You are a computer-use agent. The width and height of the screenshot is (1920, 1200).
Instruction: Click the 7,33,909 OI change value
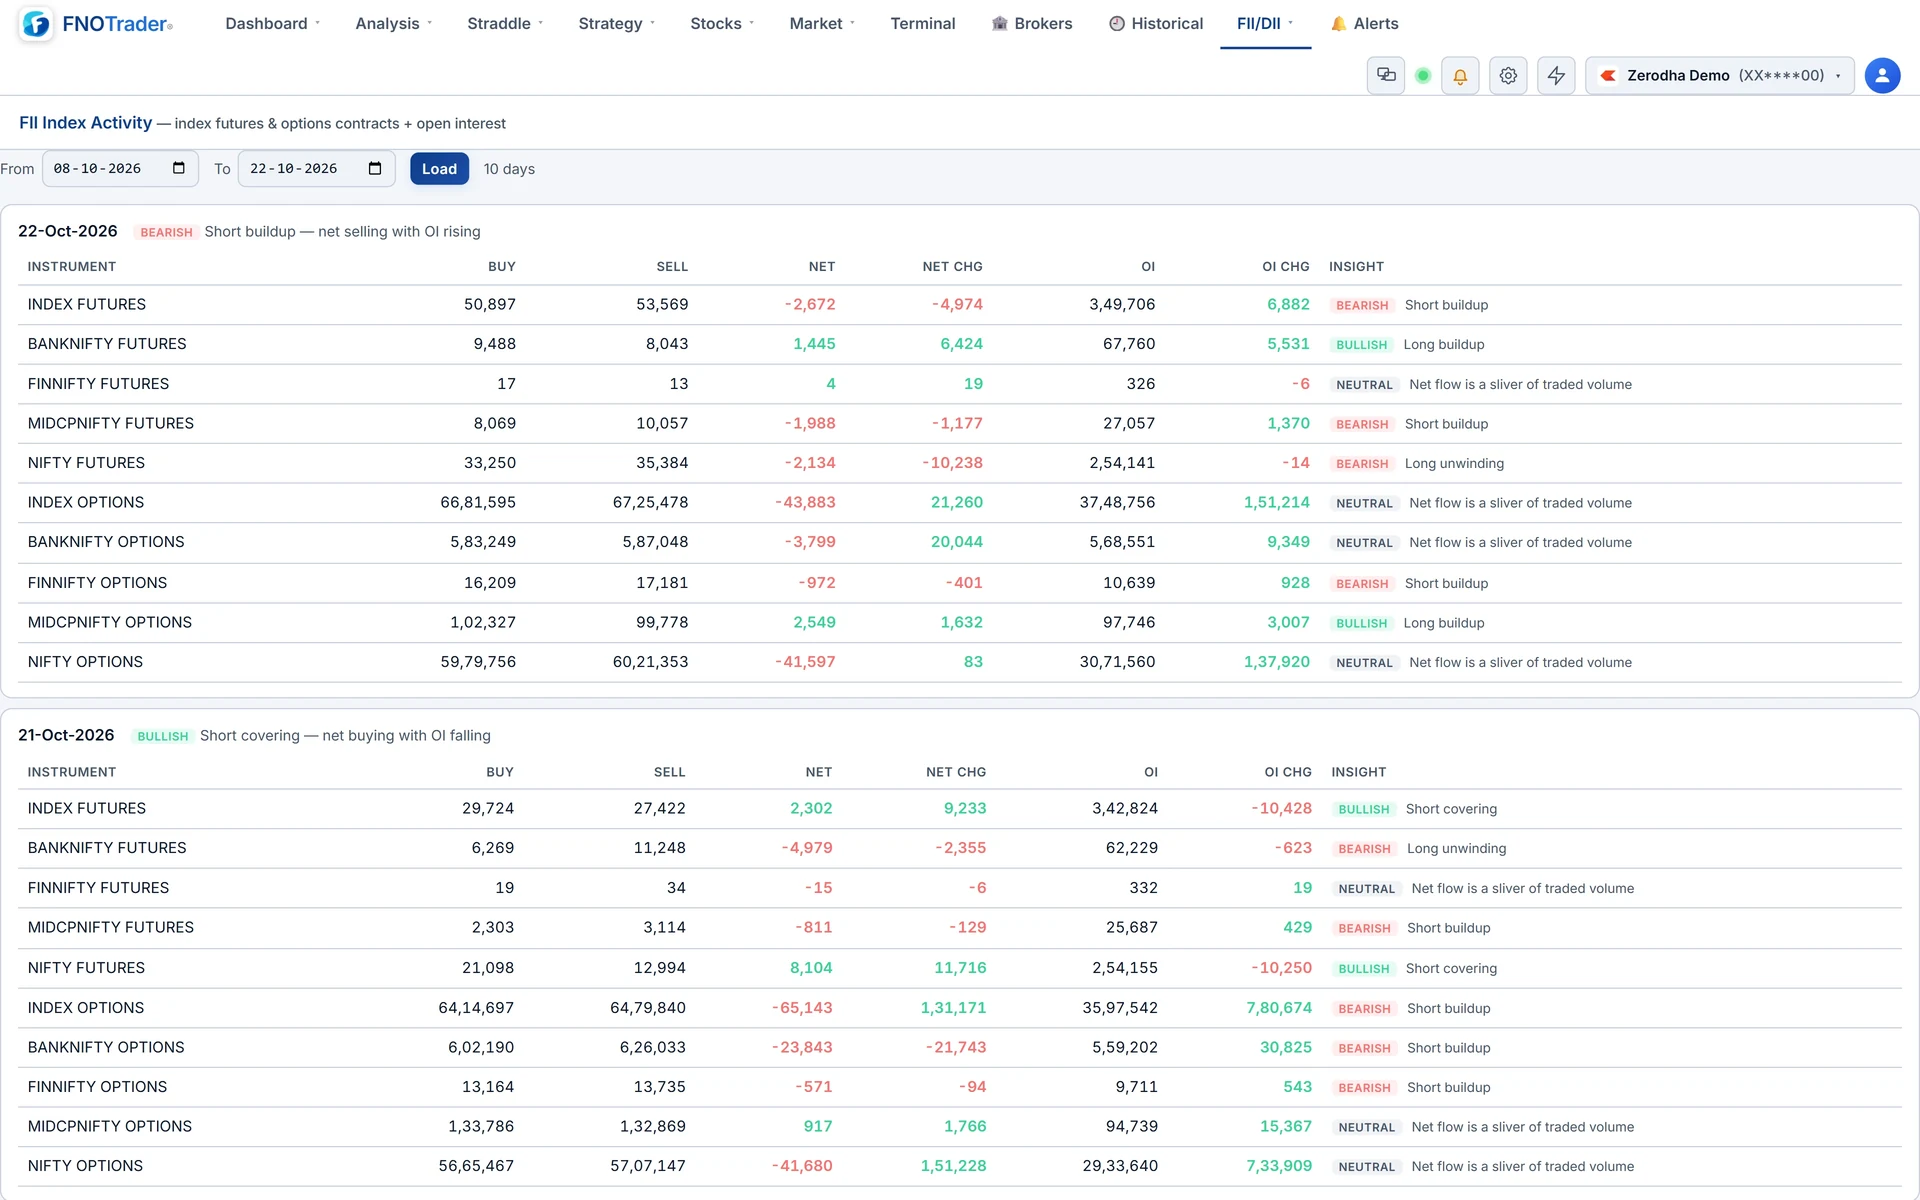[1278, 1165]
